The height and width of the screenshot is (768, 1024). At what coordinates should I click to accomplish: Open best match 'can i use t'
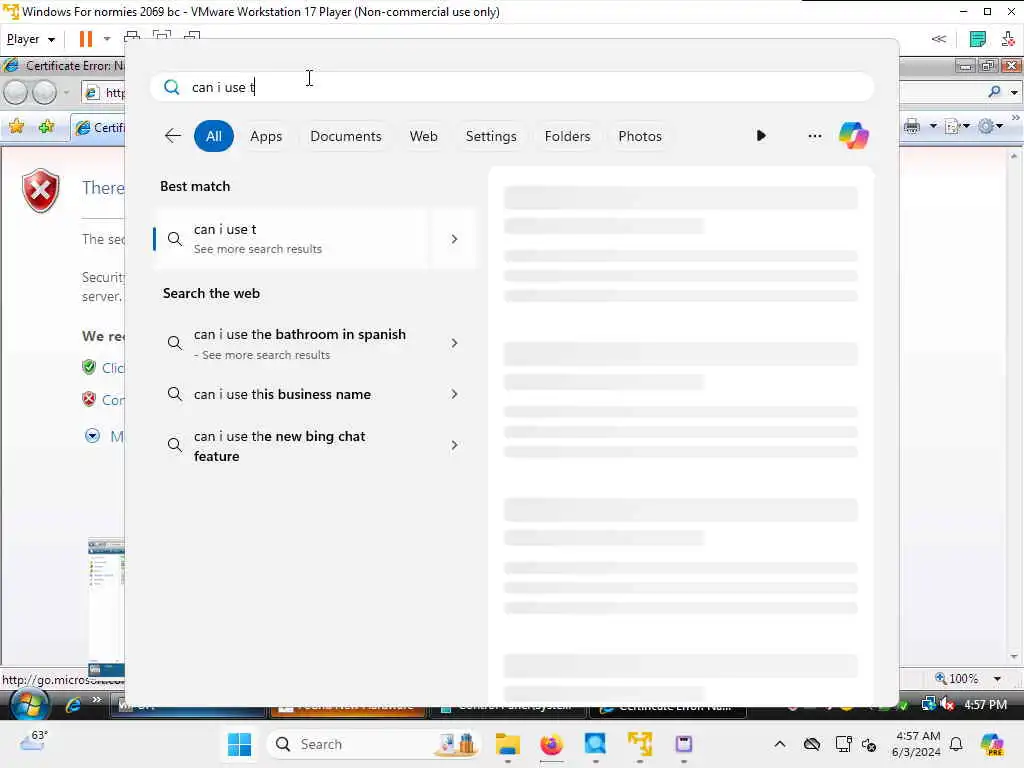(291, 239)
